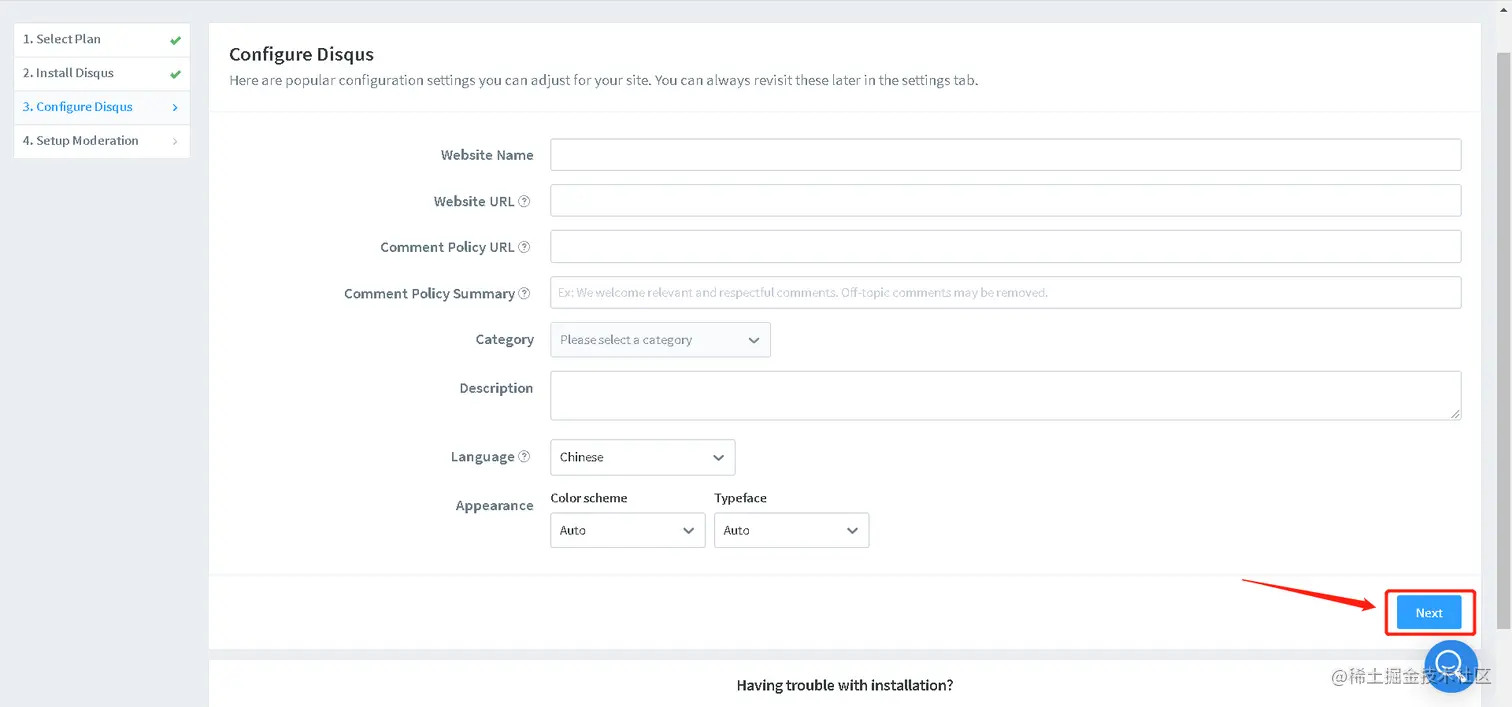This screenshot has height=707, width=1512.
Task: Click the Configure Disqus heading
Action: [301, 54]
